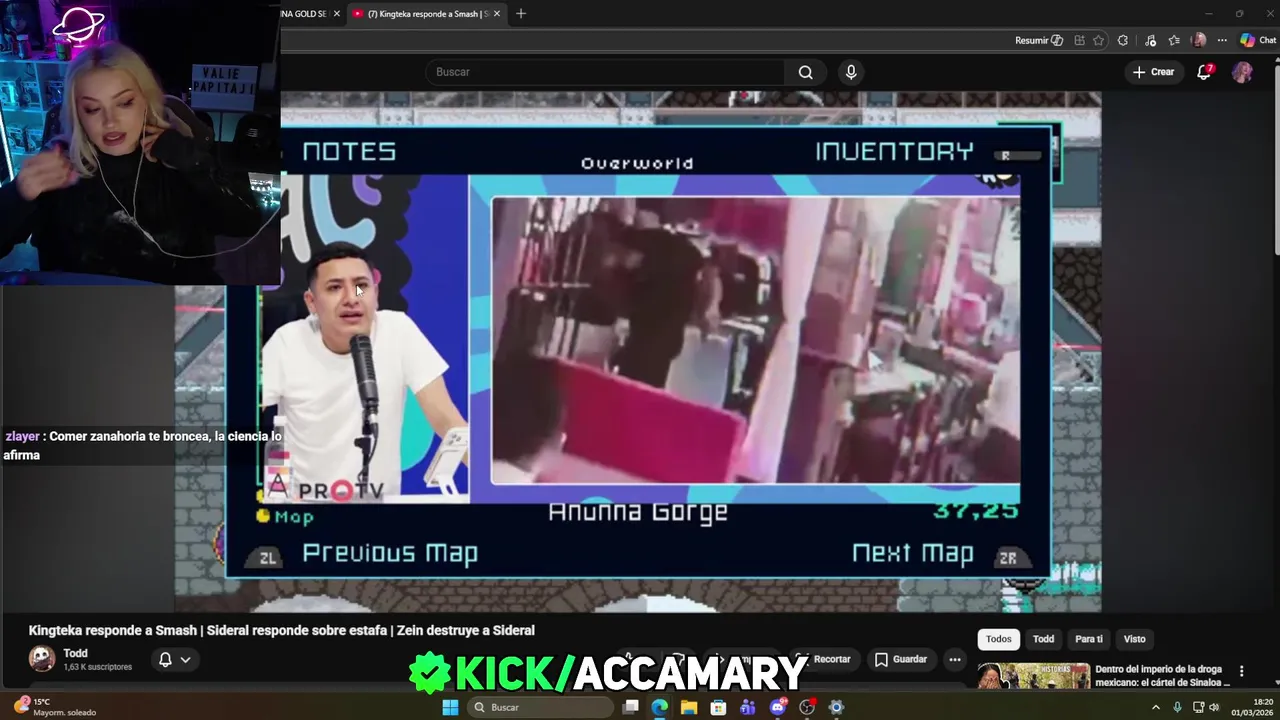The width and height of the screenshot is (1280, 720).
Task: Close the Kingteka responde a Smash tab
Action: [497, 14]
